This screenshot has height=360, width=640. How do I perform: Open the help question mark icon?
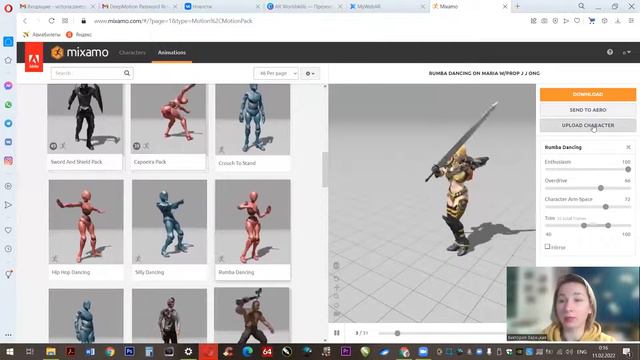point(610,52)
